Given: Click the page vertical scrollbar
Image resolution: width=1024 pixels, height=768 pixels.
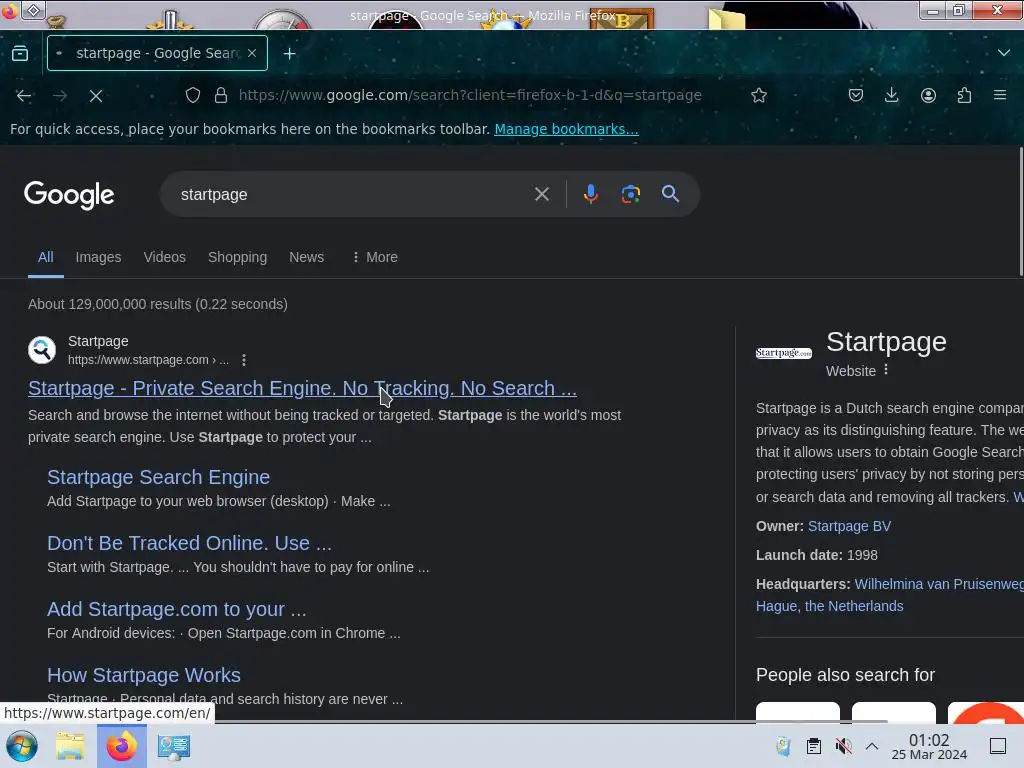Looking at the screenshot, I should point(1021,212).
